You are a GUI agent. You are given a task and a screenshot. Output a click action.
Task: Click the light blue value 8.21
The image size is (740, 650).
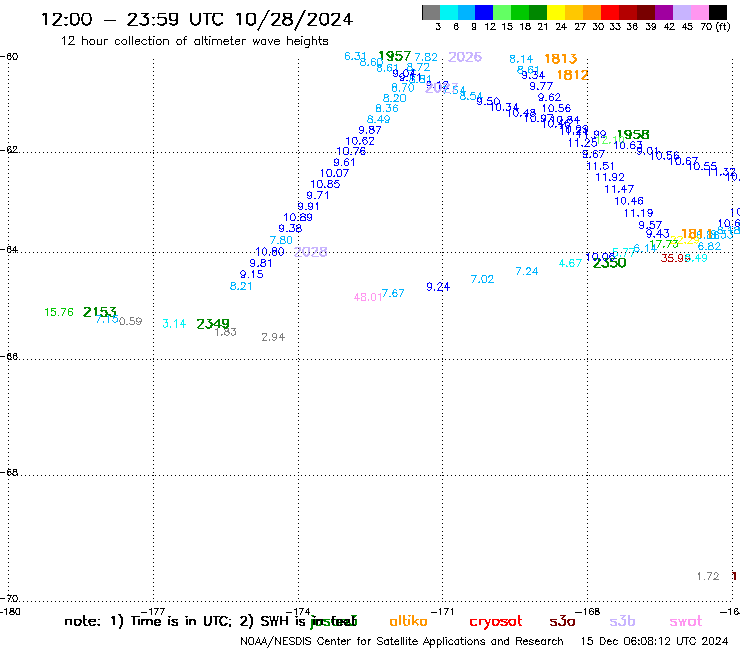241,286
